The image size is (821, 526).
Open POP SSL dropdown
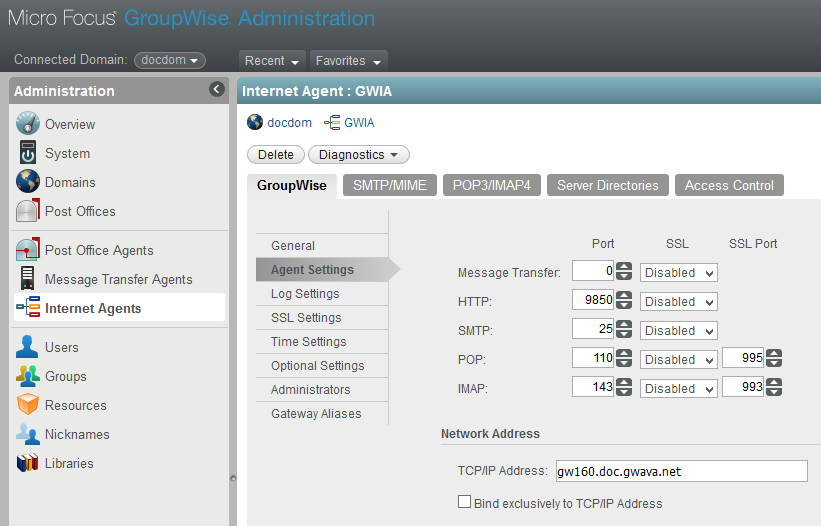[x=679, y=360]
